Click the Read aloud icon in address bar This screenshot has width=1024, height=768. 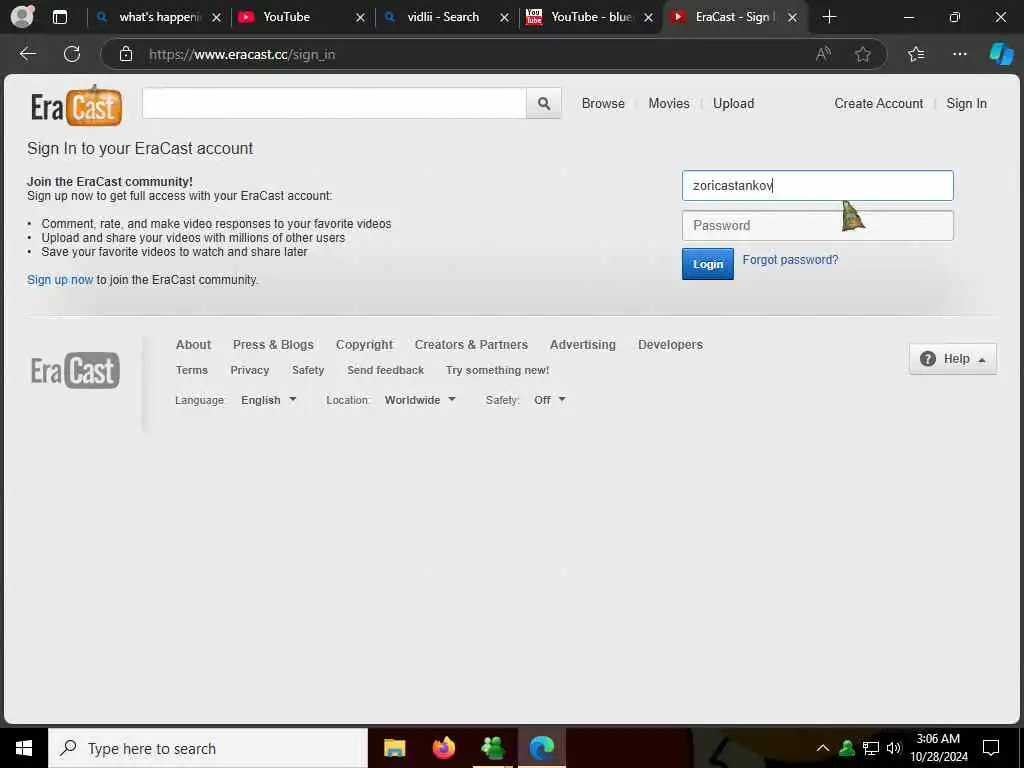click(x=823, y=54)
